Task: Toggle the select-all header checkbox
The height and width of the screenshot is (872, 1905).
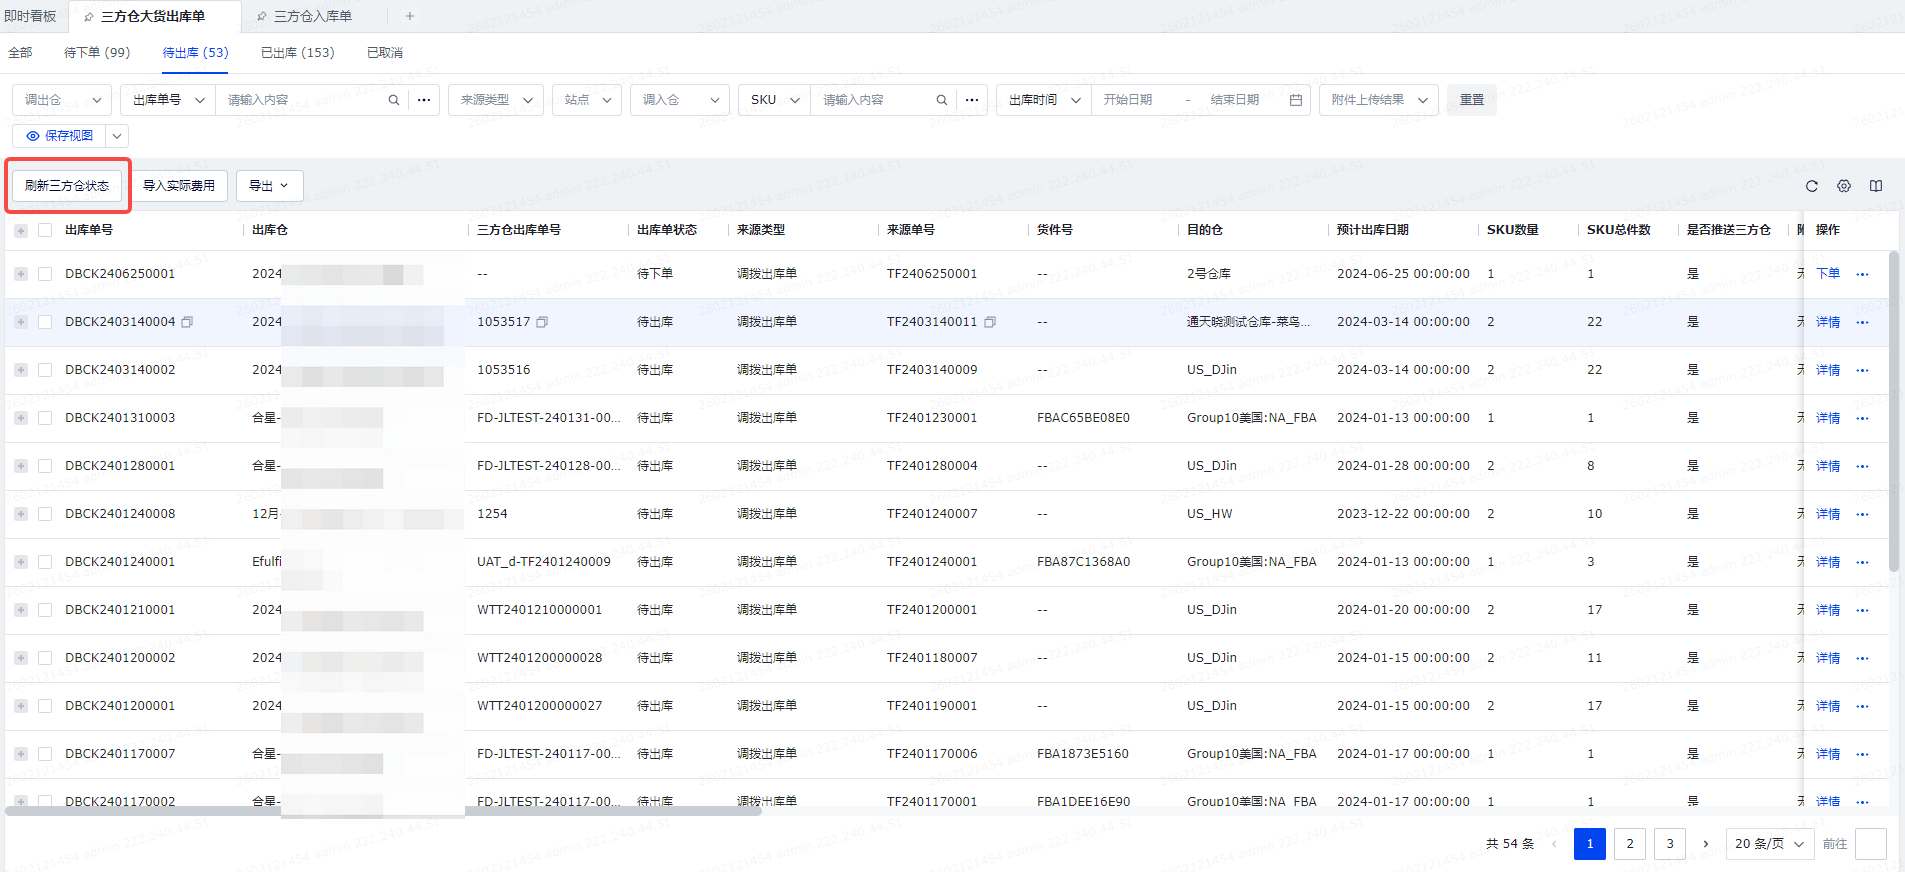Action: [45, 230]
